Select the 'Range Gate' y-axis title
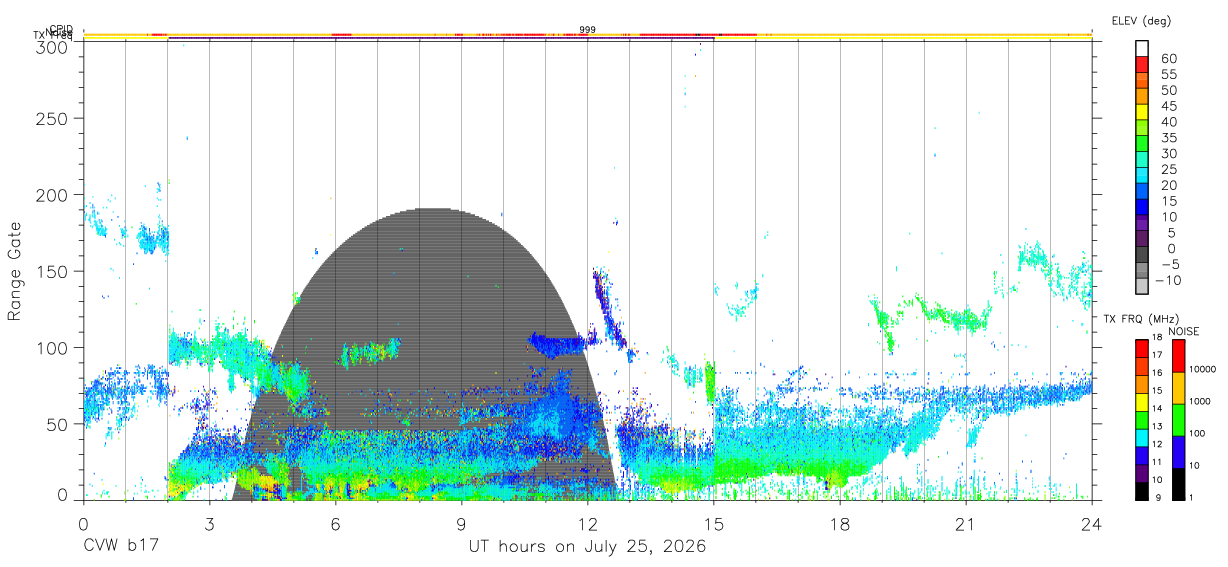 (15, 269)
